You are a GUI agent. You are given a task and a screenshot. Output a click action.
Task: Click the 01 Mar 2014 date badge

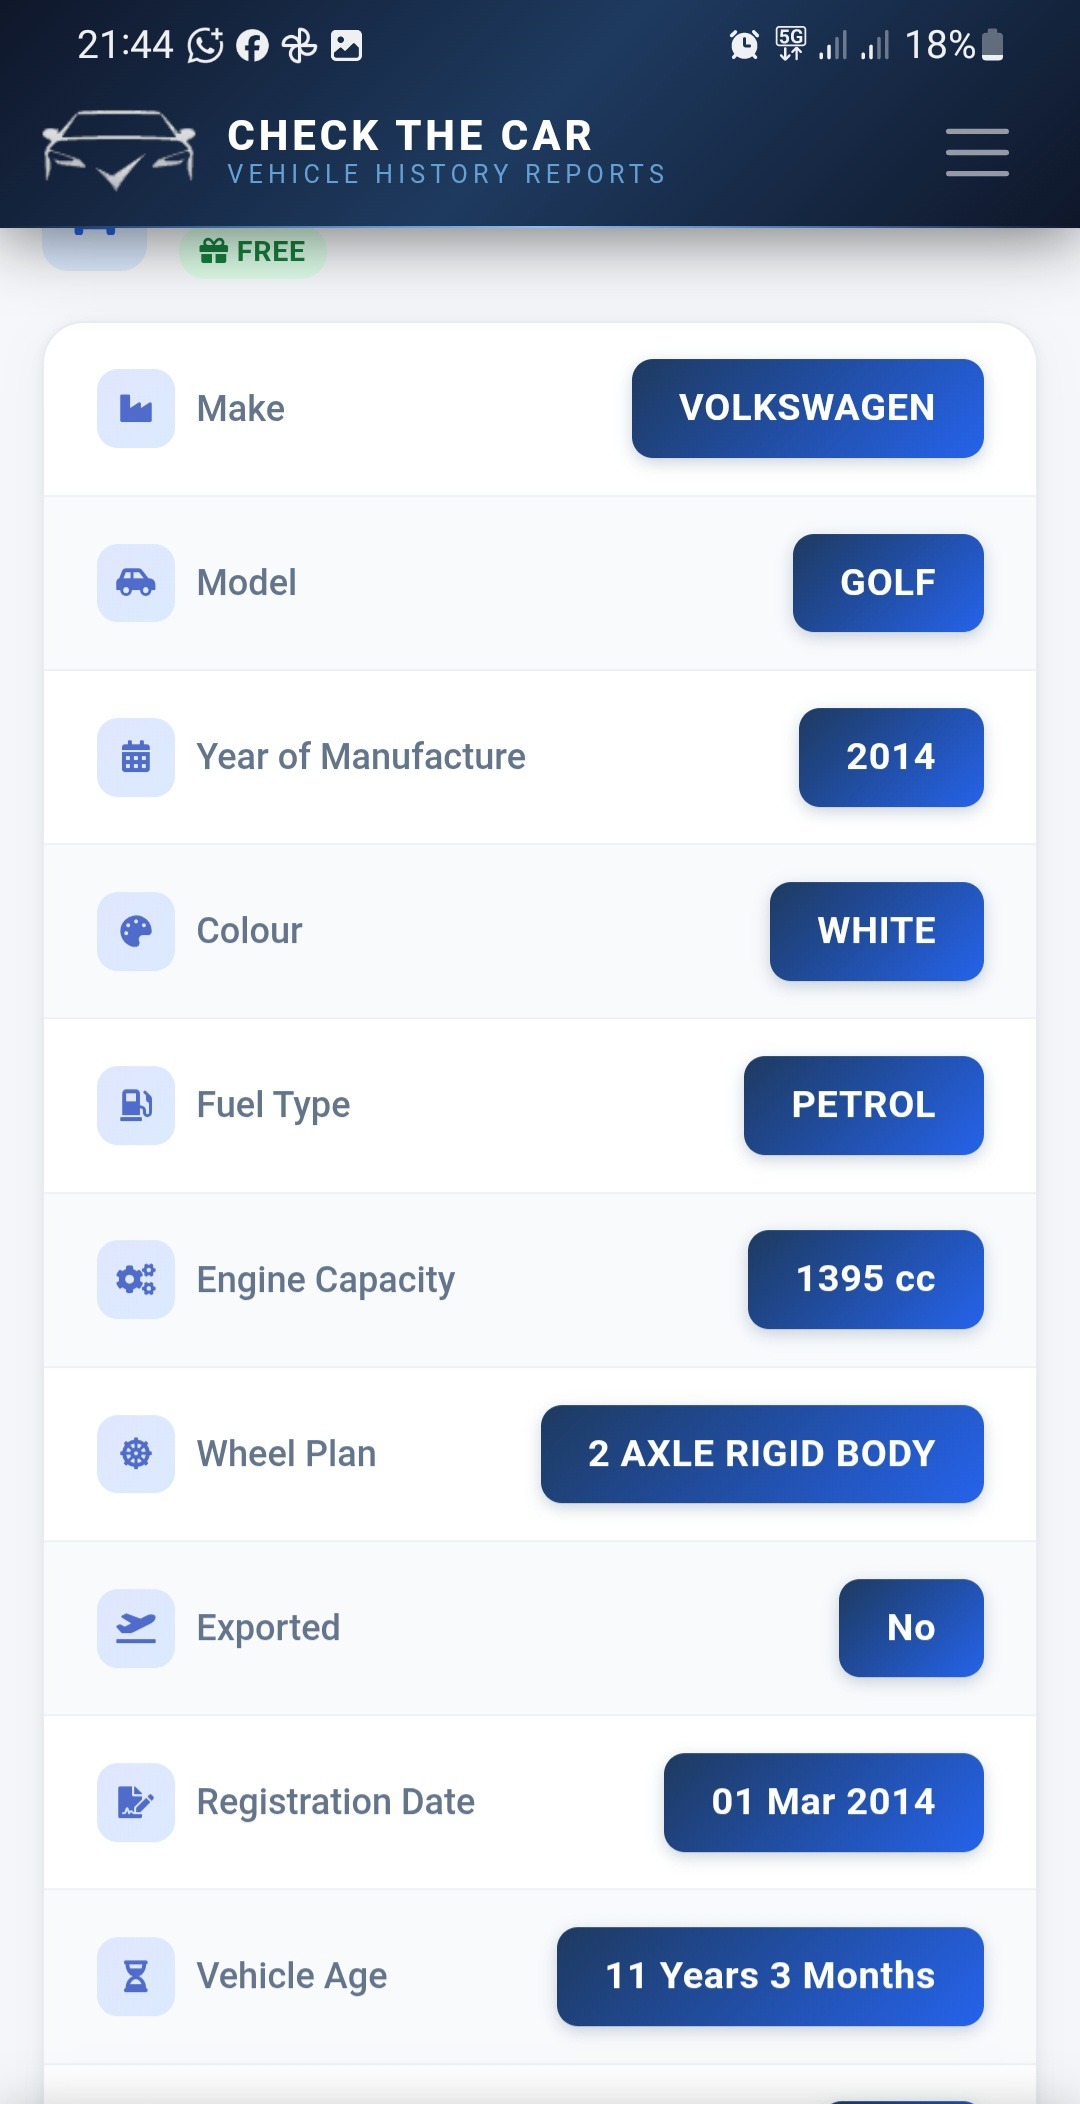(823, 1802)
